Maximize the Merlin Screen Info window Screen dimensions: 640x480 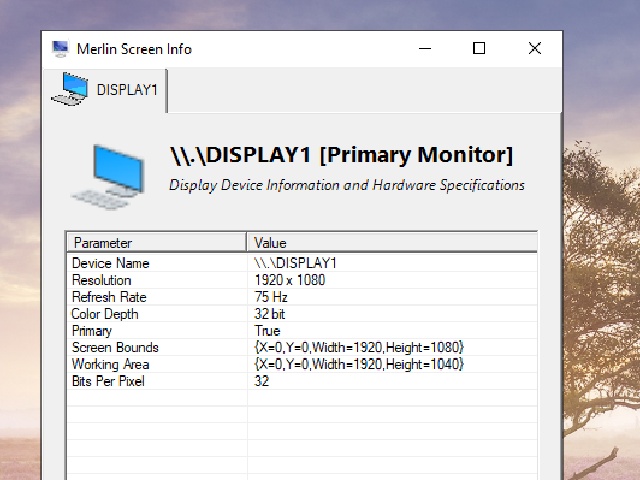coord(479,49)
